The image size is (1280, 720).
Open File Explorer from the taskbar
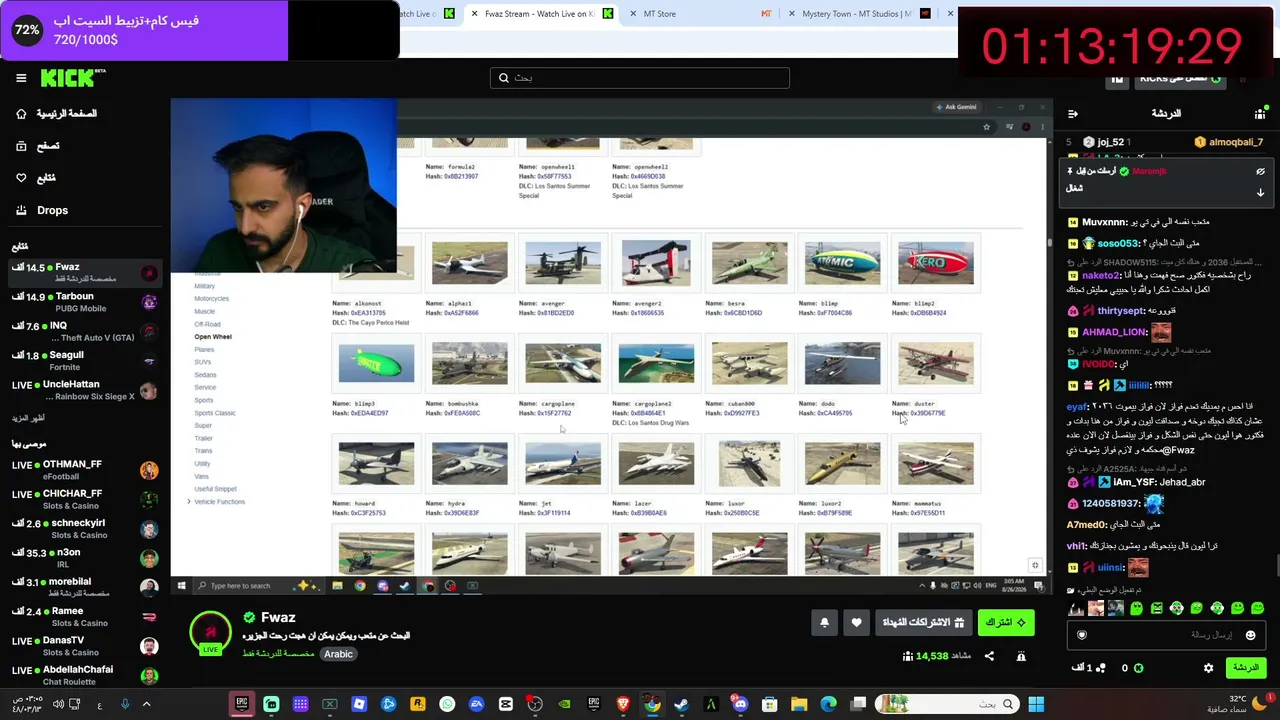798,704
